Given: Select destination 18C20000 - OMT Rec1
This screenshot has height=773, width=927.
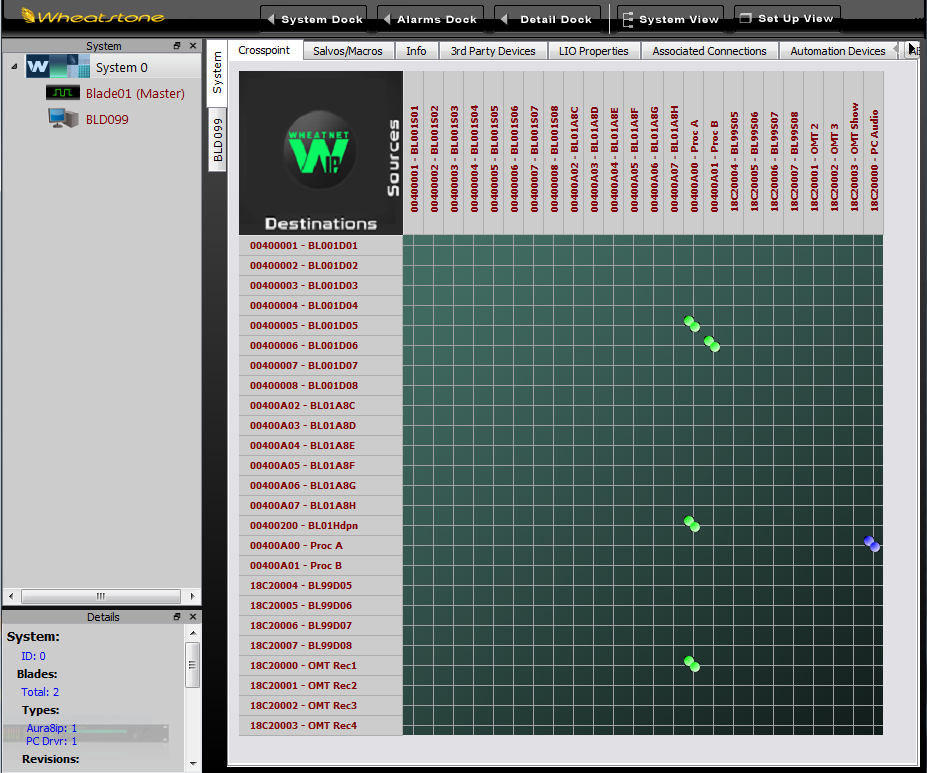Looking at the screenshot, I should (321, 665).
